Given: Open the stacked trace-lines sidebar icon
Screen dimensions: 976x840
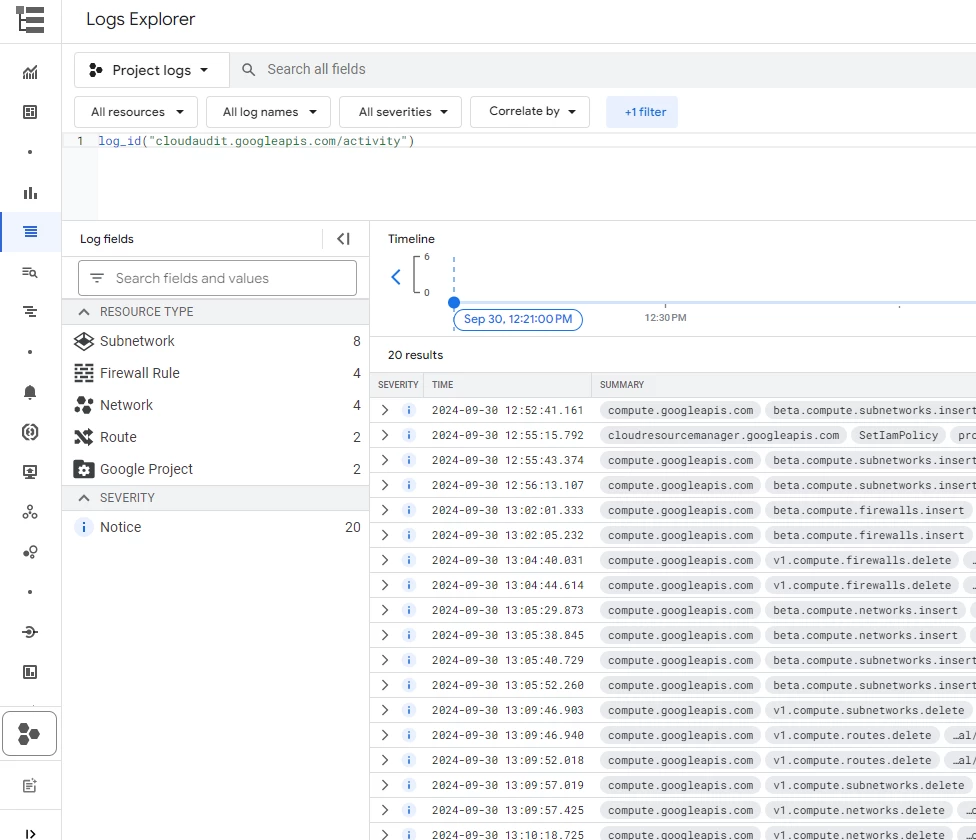Looking at the screenshot, I should click(x=30, y=312).
